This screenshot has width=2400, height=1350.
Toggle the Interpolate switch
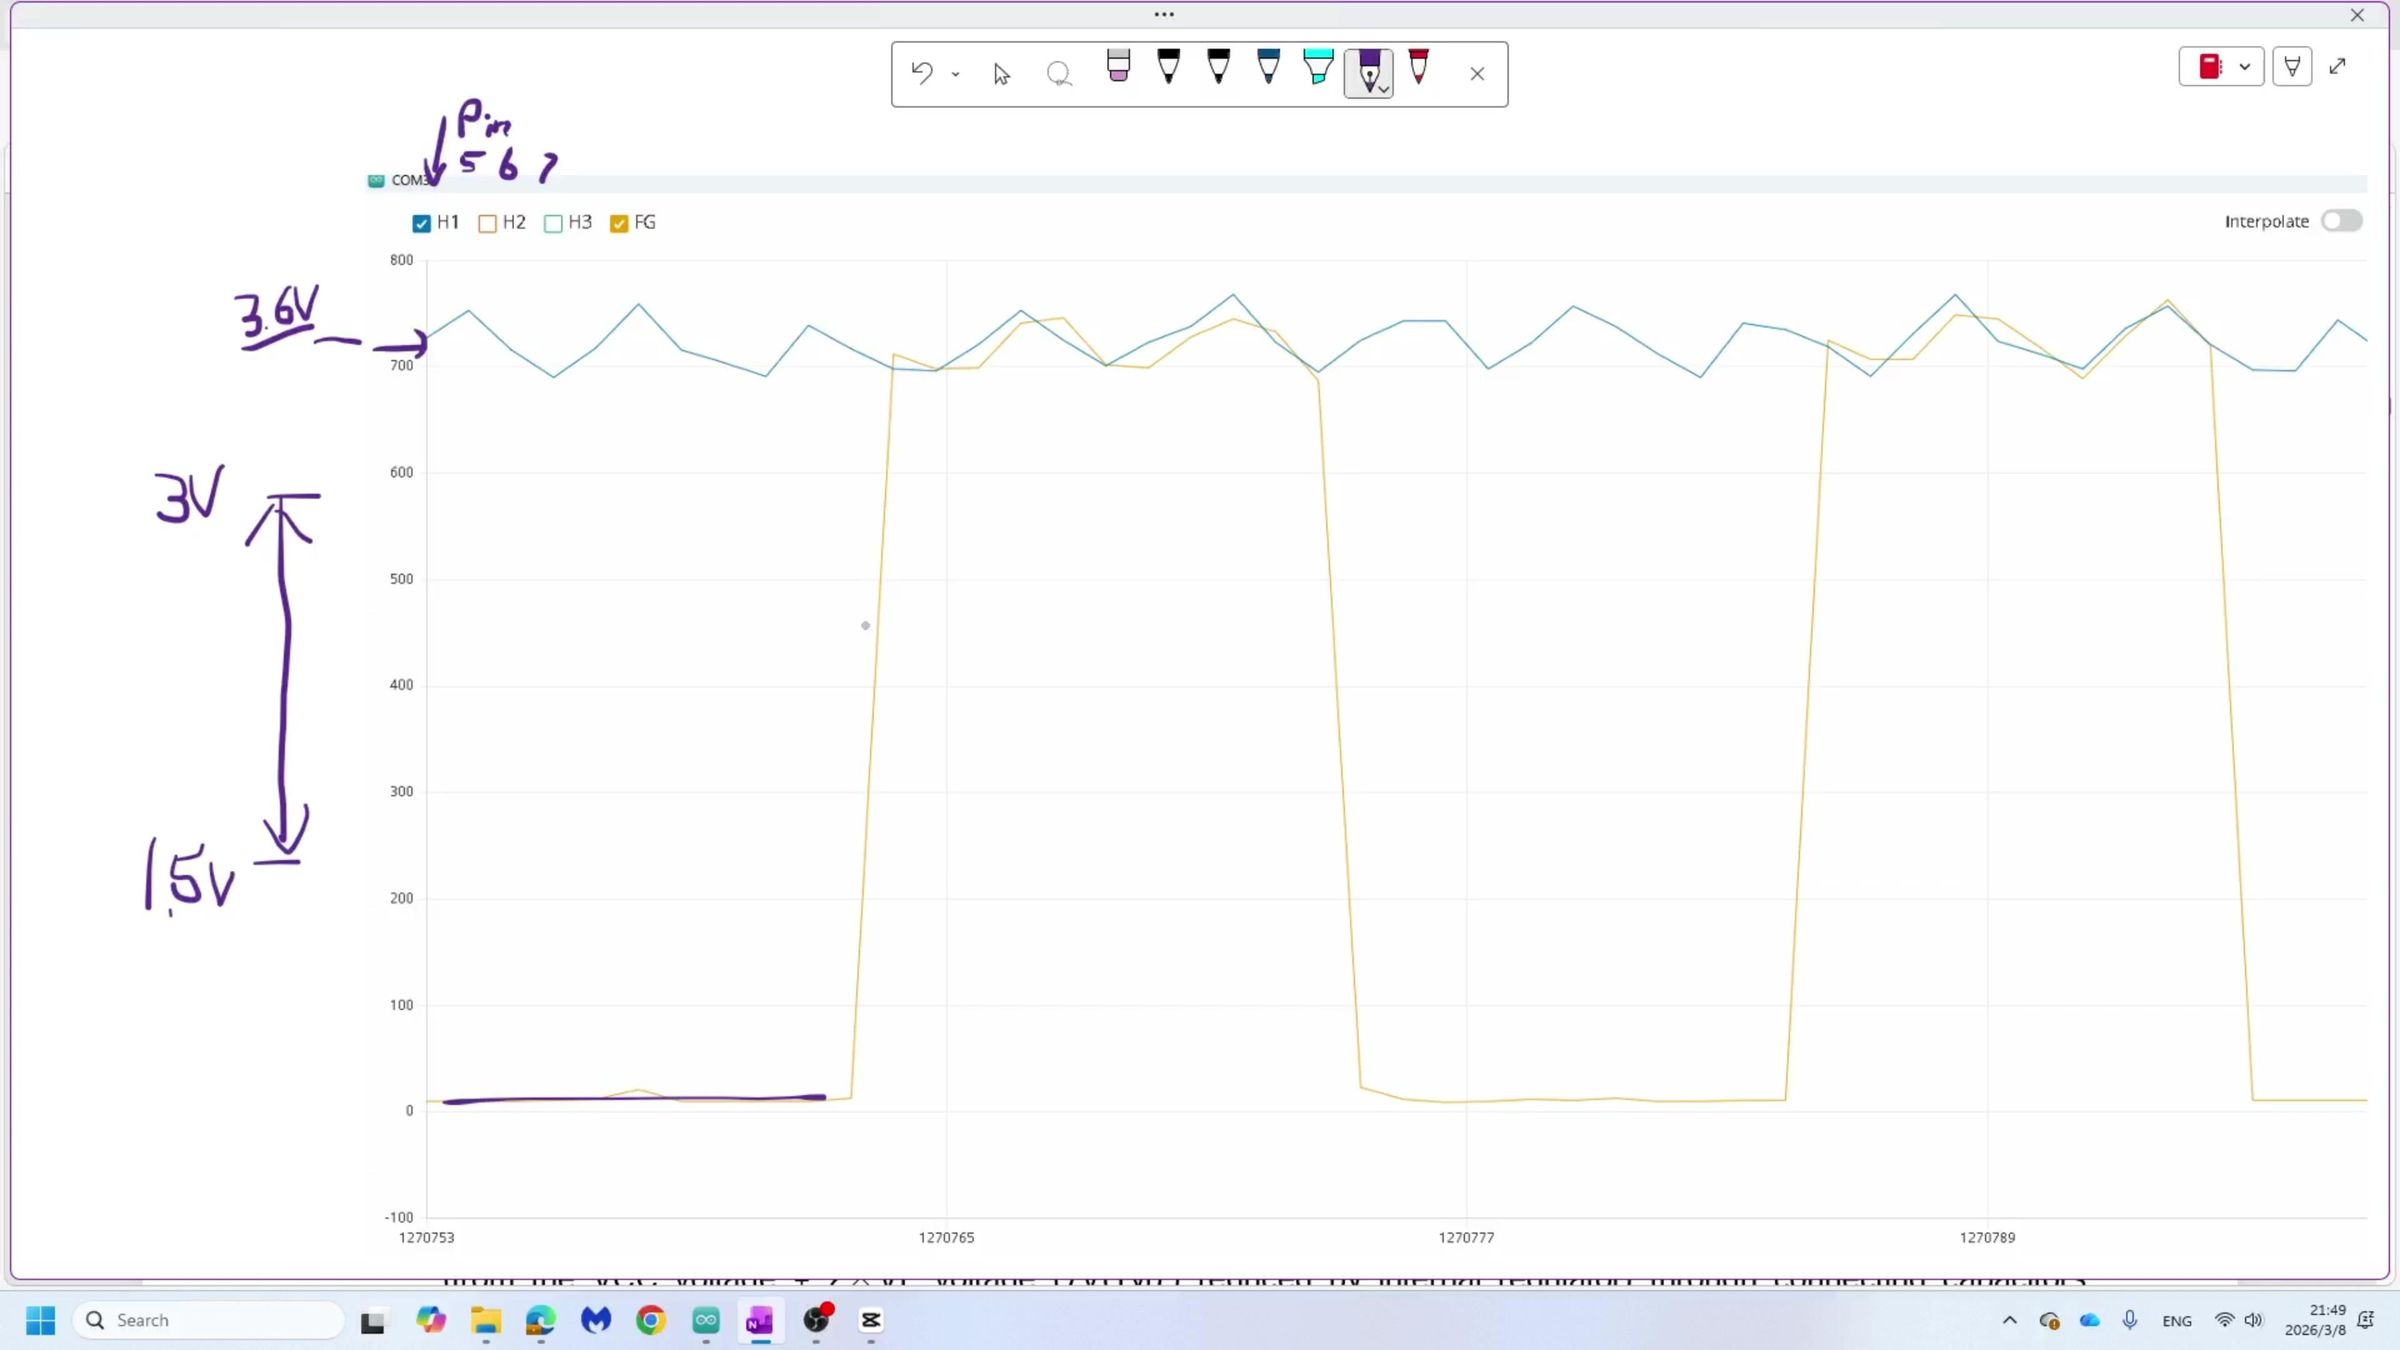tap(2341, 221)
